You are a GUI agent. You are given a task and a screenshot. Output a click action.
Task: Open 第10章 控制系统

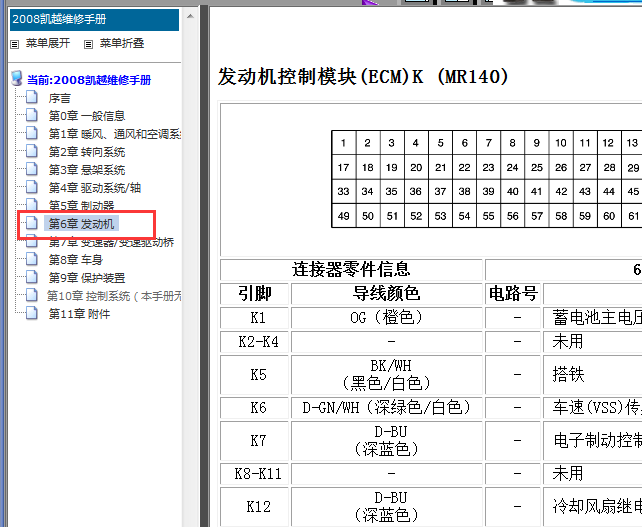(x=114, y=296)
